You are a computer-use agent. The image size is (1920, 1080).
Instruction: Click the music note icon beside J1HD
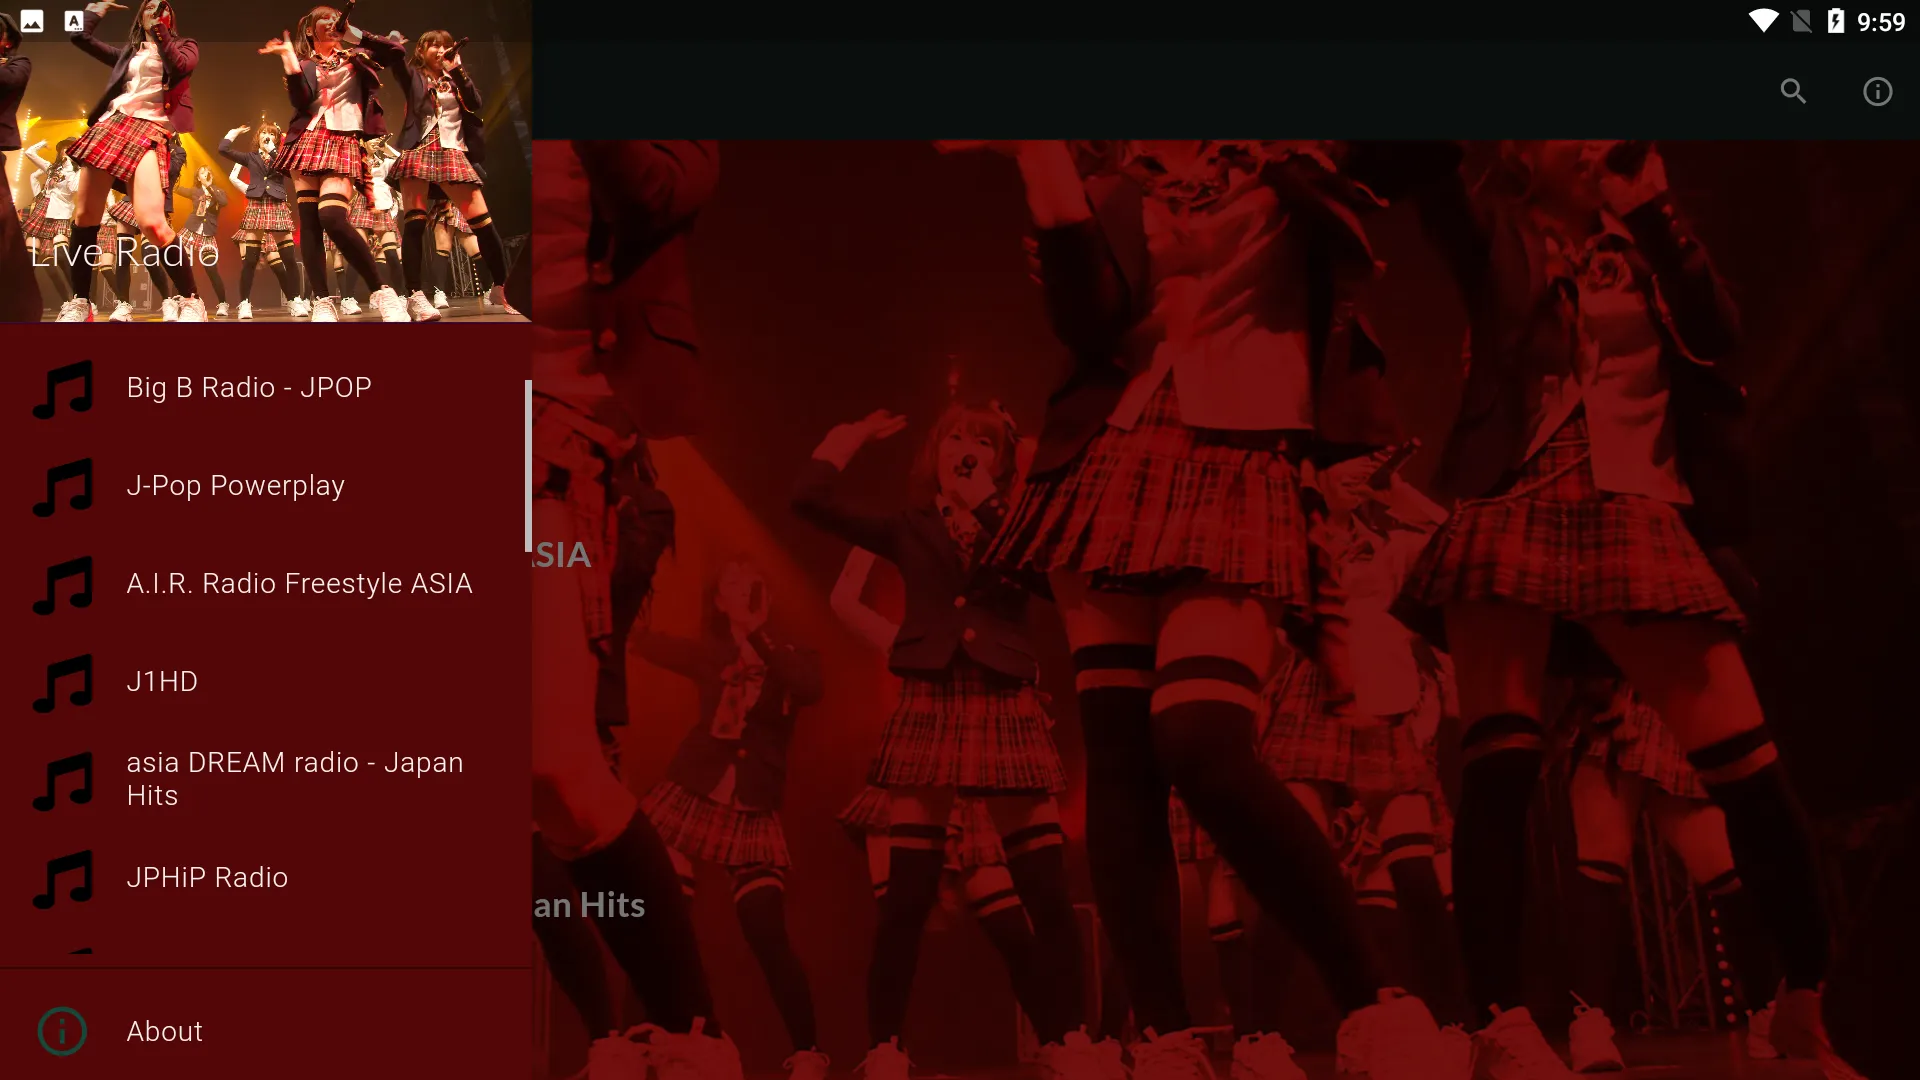coord(62,682)
